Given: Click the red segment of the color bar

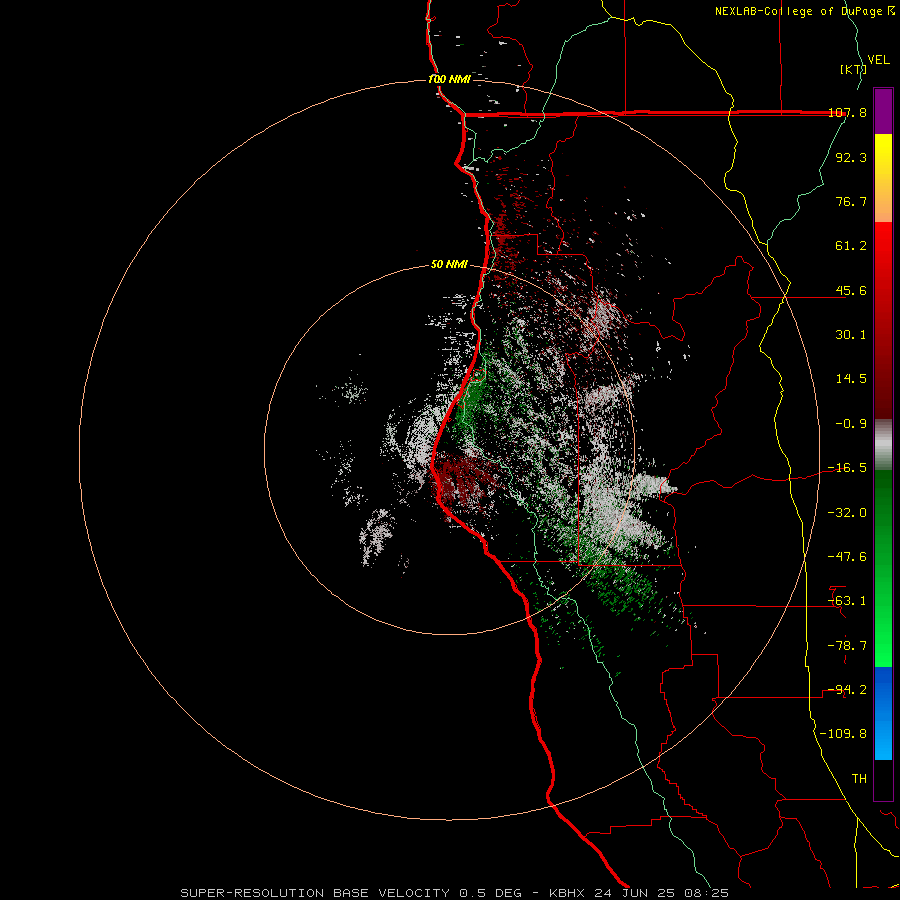Looking at the screenshot, I should (x=883, y=320).
